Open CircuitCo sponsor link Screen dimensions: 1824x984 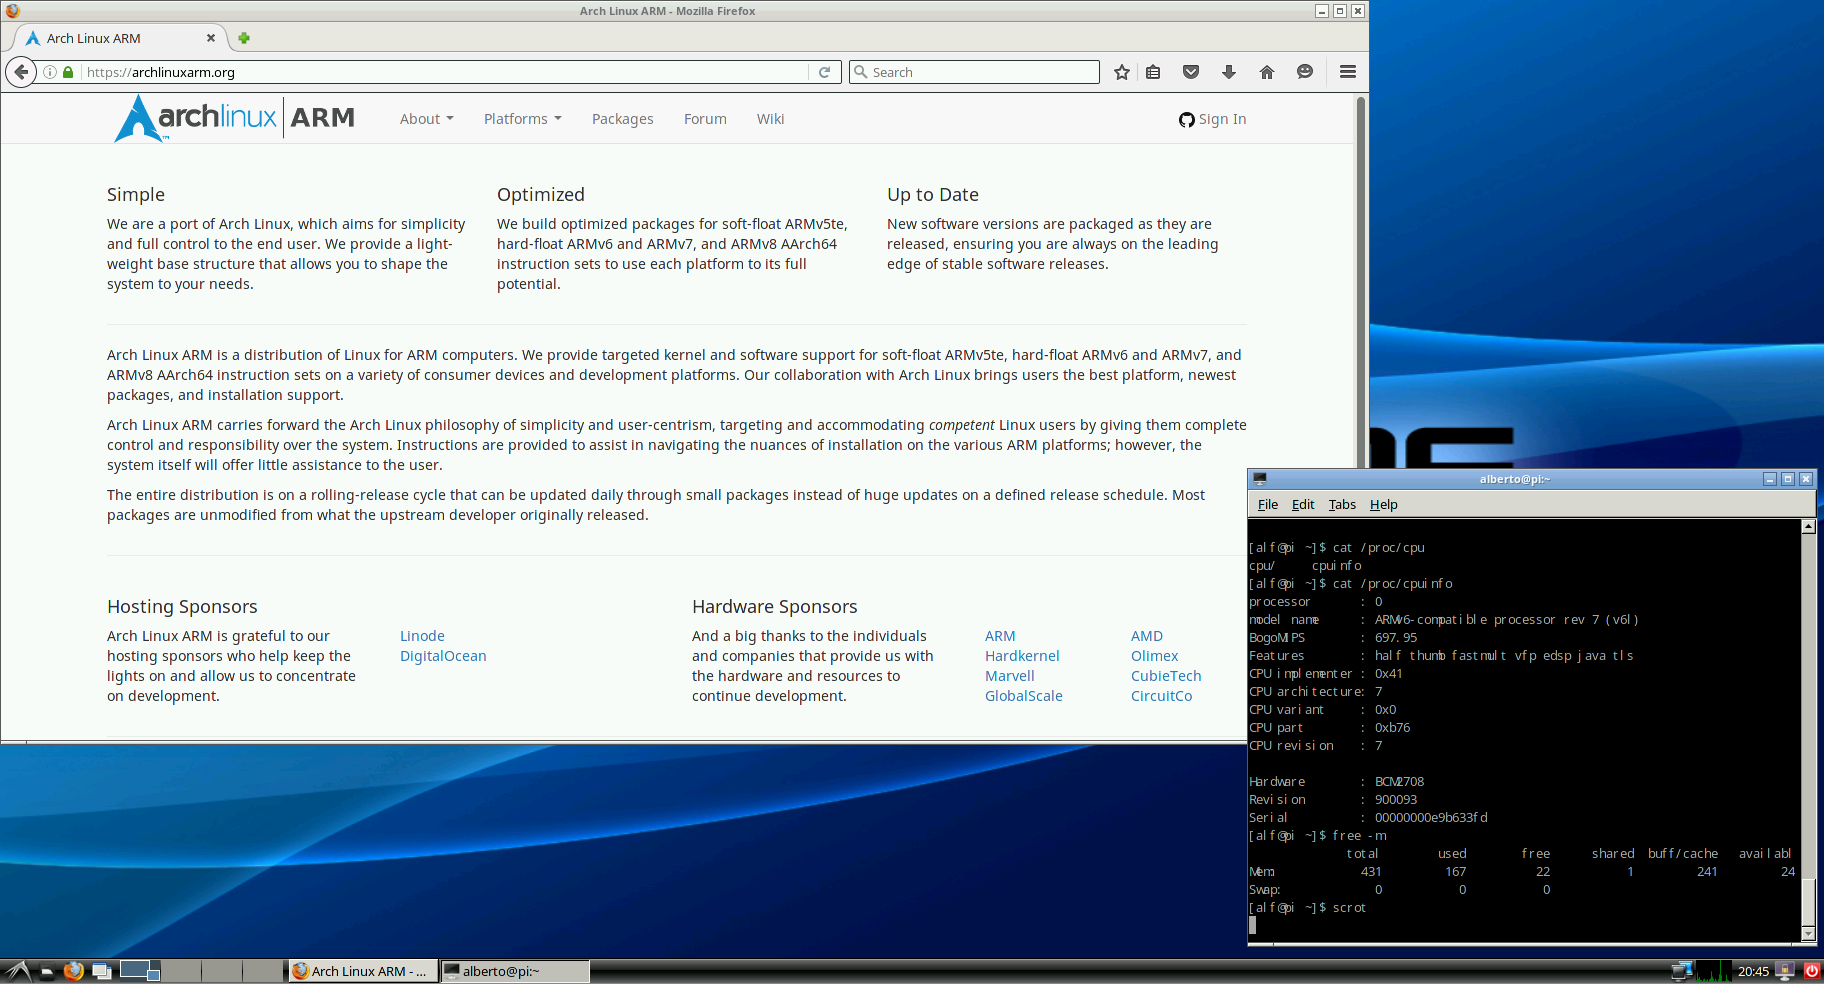(1161, 696)
